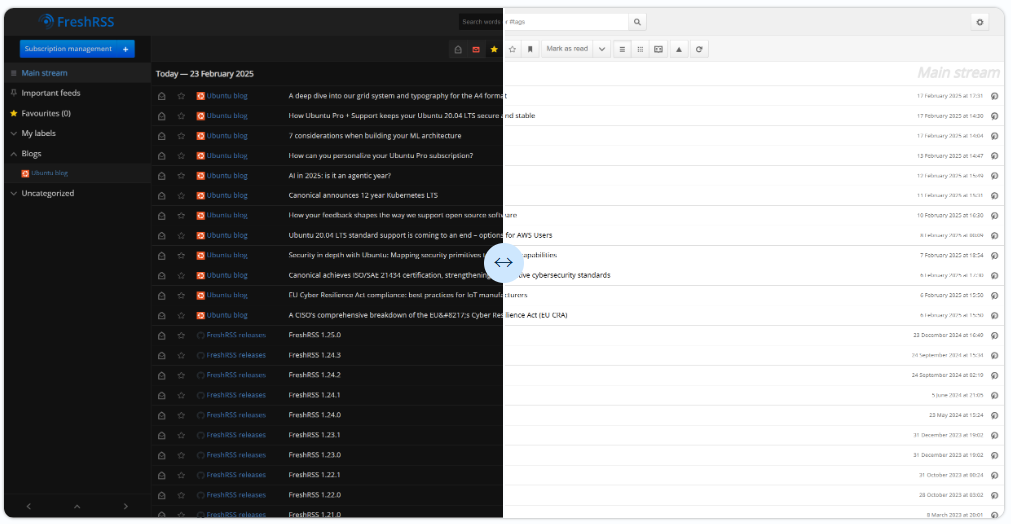Open article 'FreshRSS 1.22.1'
This screenshot has width=1011, height=524.
coord(315,476)
